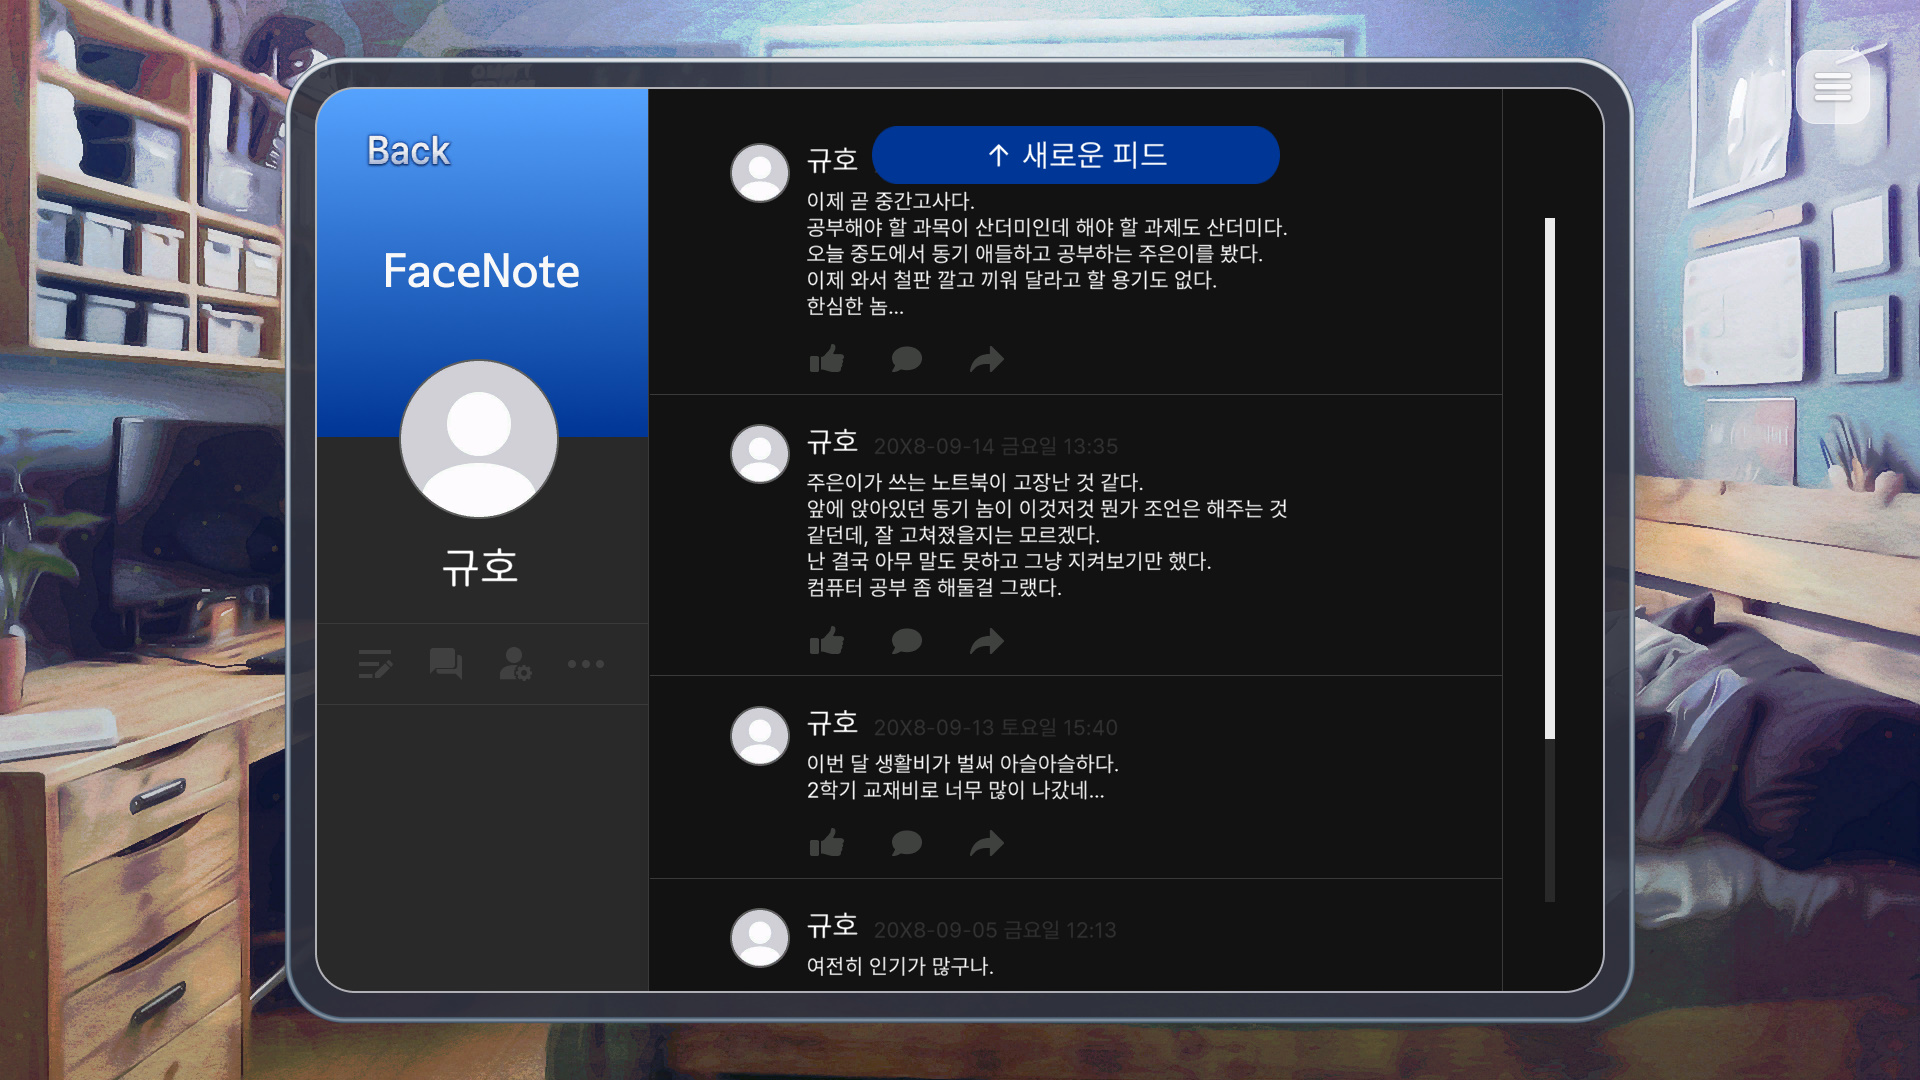Click author name 규호 on 09-05 post

[x=832, y=926]
